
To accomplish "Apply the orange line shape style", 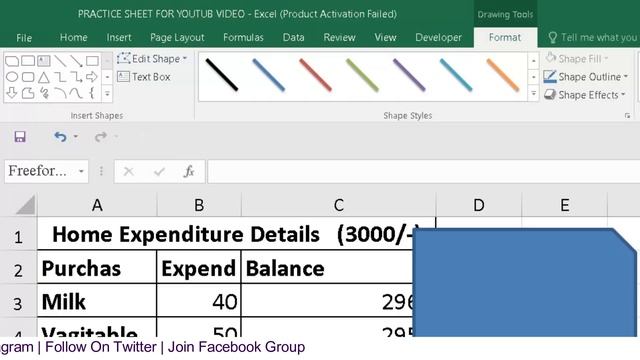I will 503,75.
